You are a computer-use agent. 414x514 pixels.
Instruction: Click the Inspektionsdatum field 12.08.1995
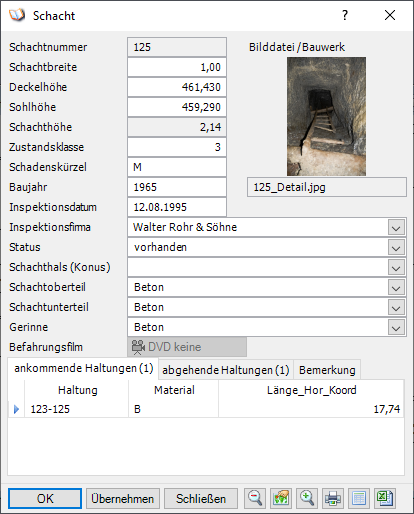tap(177, 207)
